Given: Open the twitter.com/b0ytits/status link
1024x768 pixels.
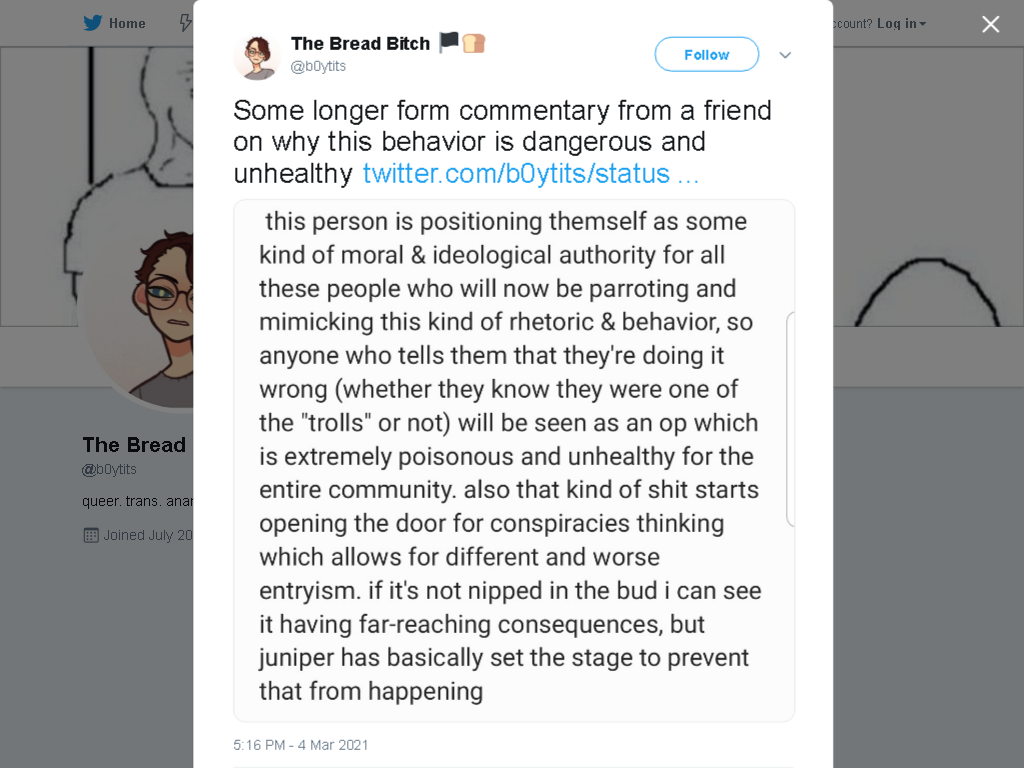Looking at the screenshot, I should click(531, 174).
